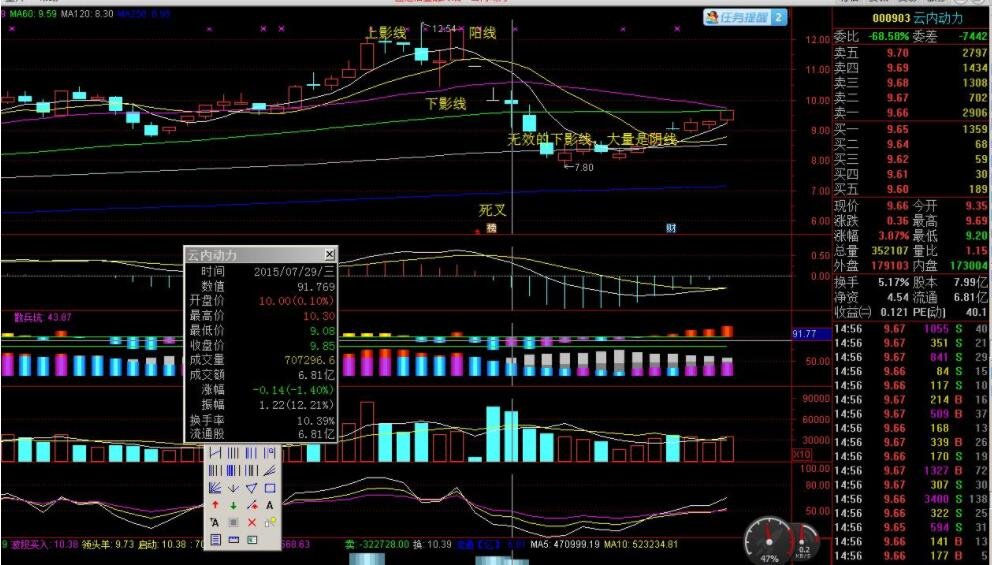Click the trade row with volume 1055

(x=911, y=329)
